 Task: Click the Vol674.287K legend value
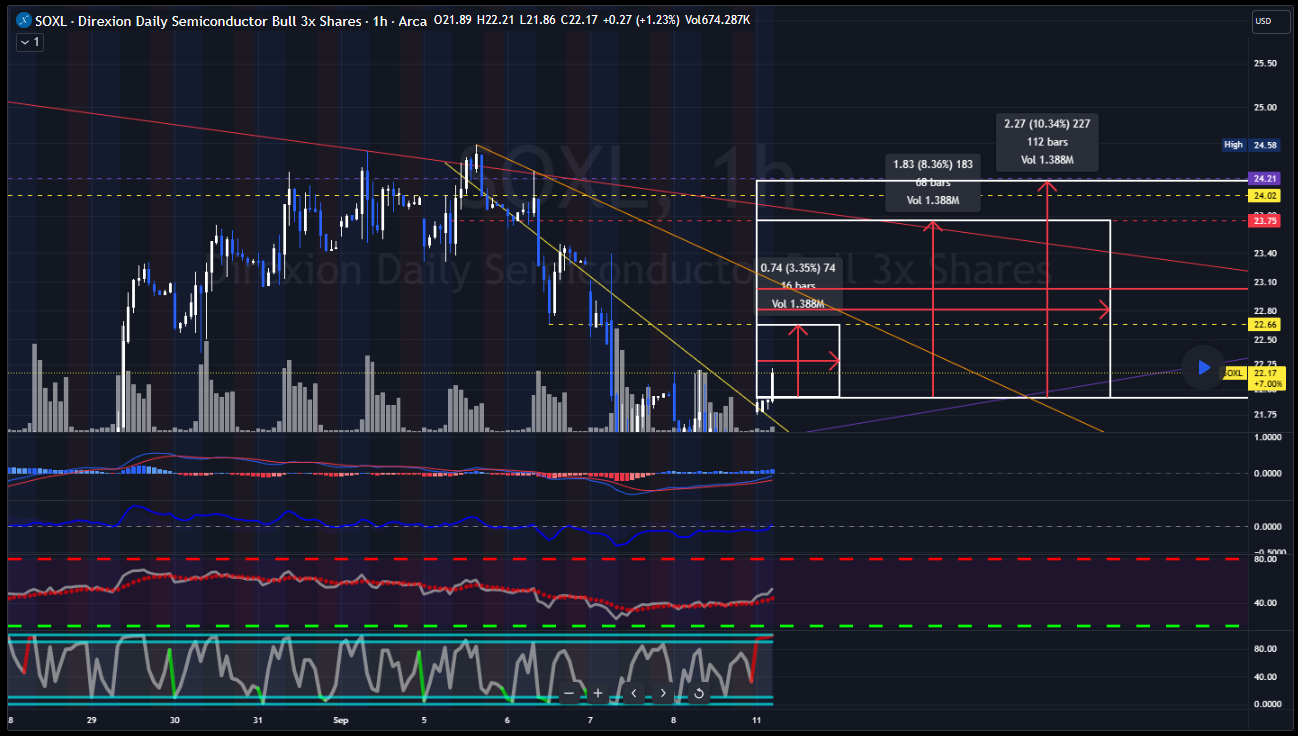click(716, 21)
